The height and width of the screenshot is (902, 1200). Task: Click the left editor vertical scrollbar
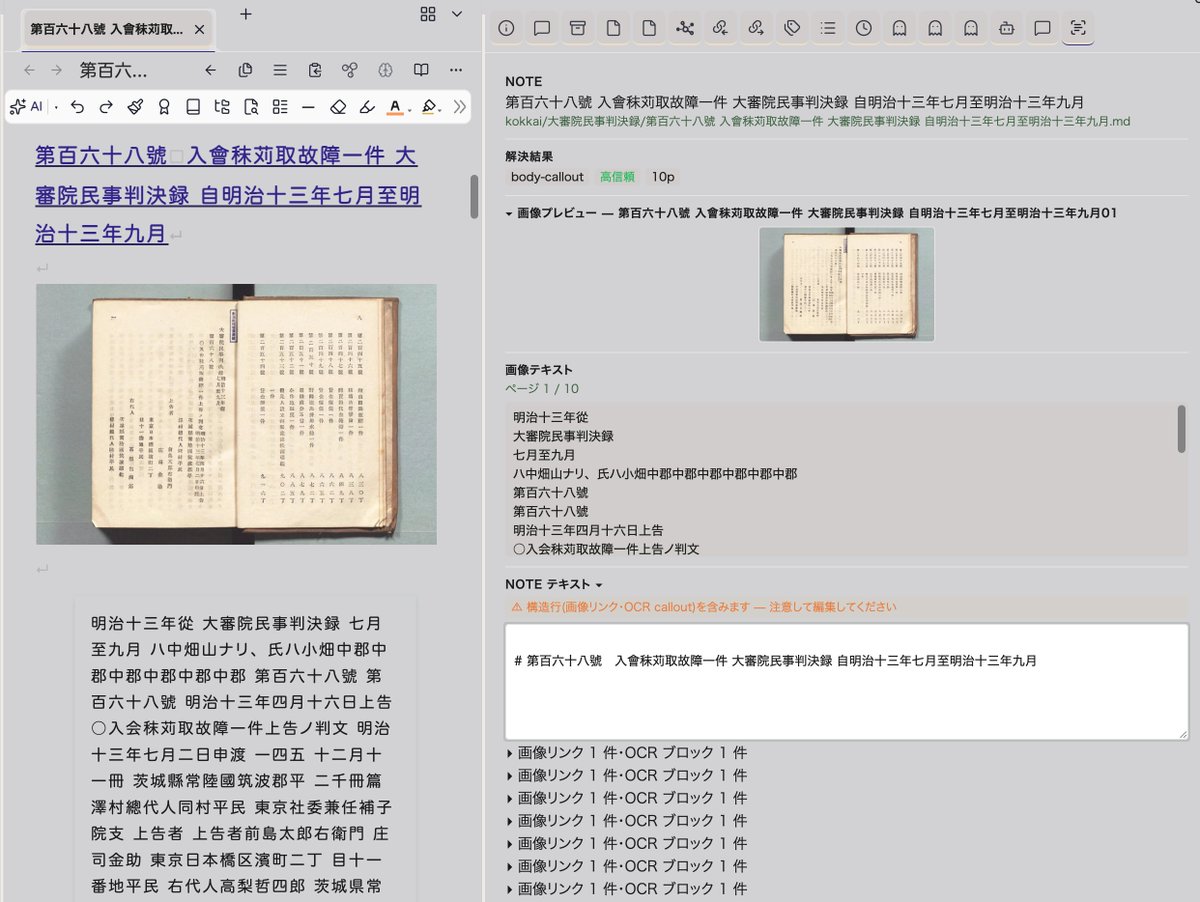click(x=474, y=198)
